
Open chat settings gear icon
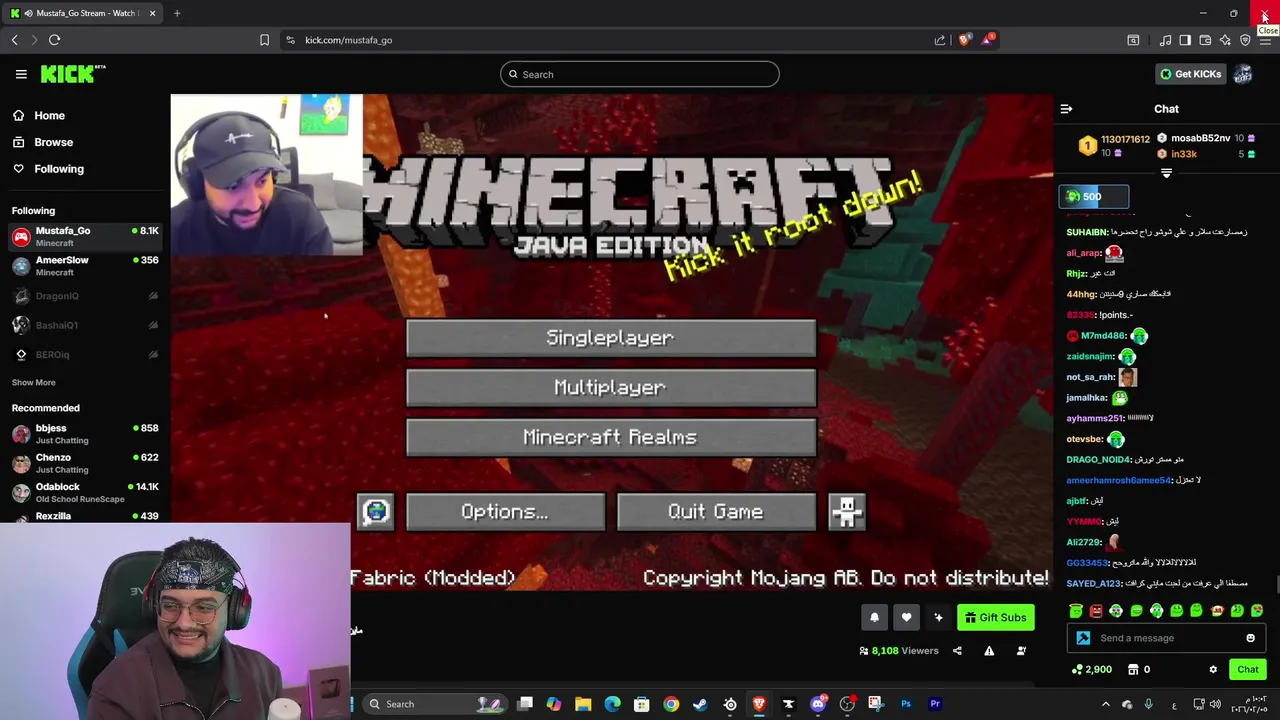point(1213,670)
